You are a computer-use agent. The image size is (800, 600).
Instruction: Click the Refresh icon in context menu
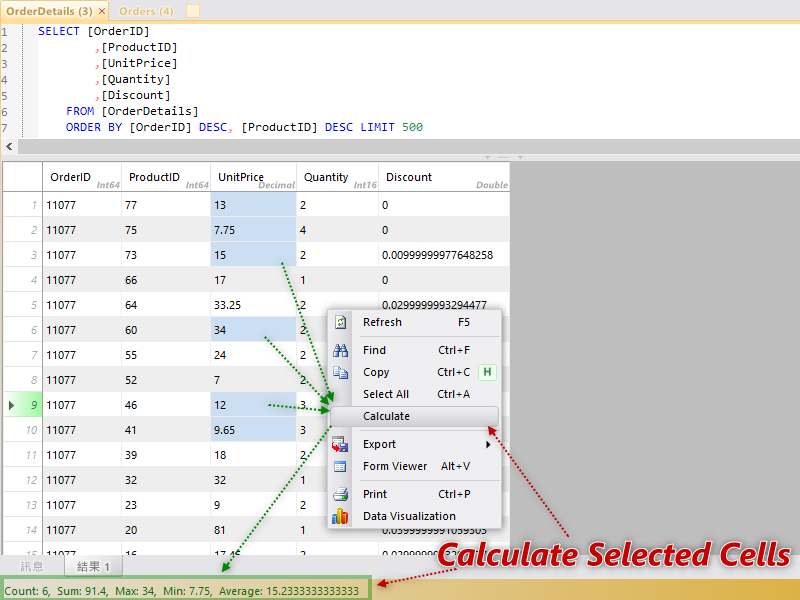tap(340, 322)
